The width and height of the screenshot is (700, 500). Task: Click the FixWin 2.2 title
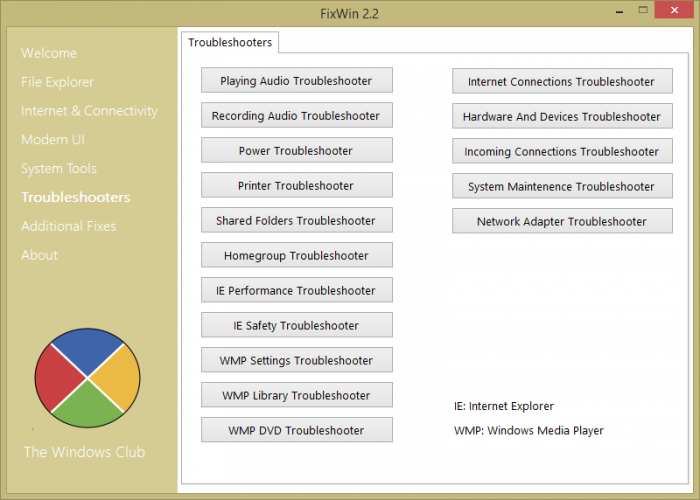[x=350, y=14]
